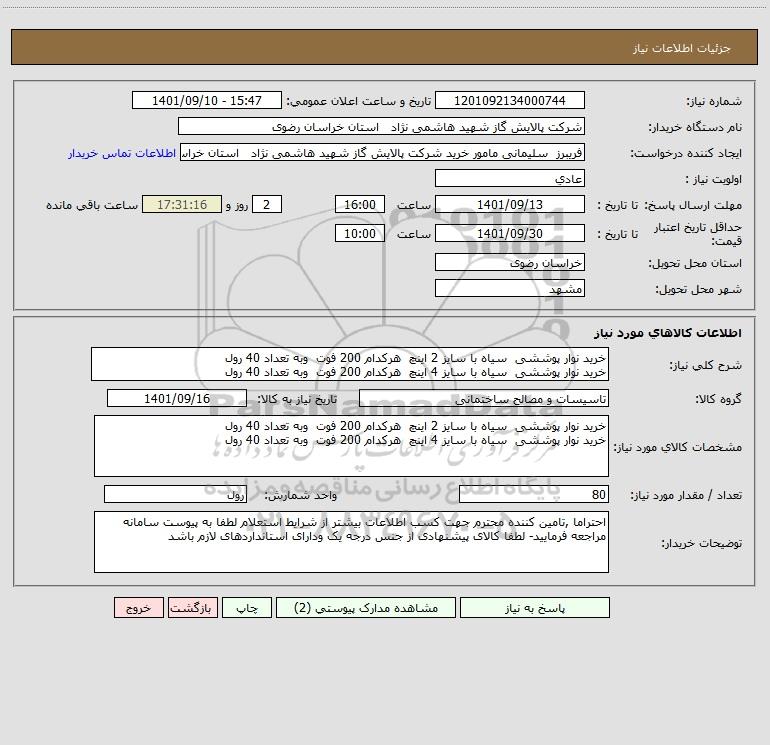Click the اطلاعات کالاهای مورد نیاز section heading
770x745 pixels.
(668, 333)
